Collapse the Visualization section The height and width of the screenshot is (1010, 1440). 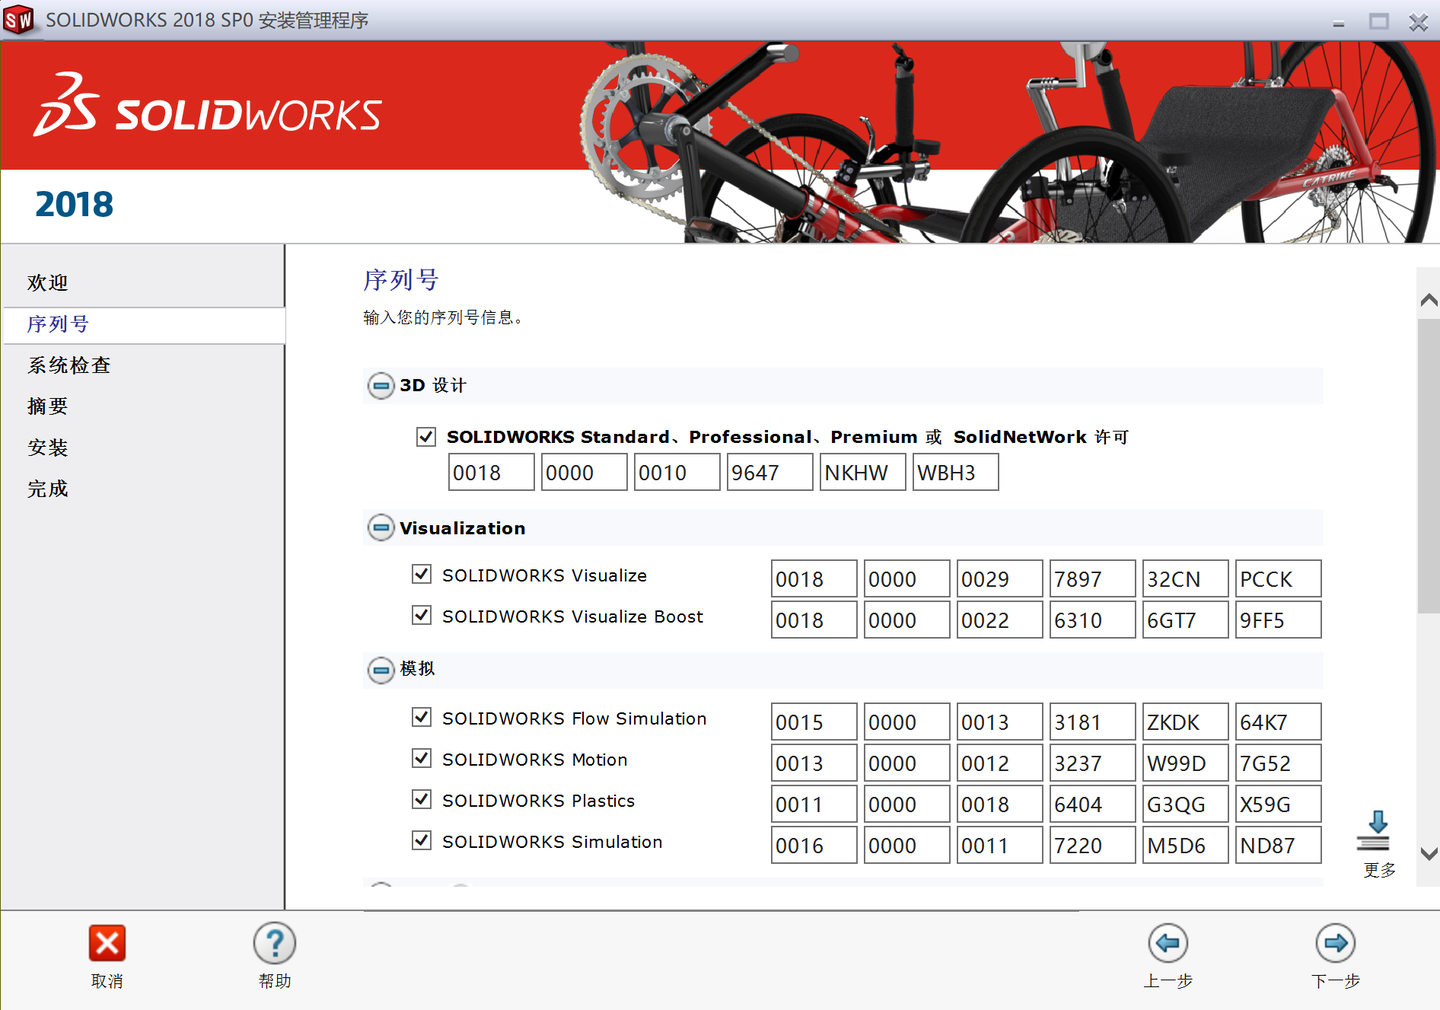(381, 528)
